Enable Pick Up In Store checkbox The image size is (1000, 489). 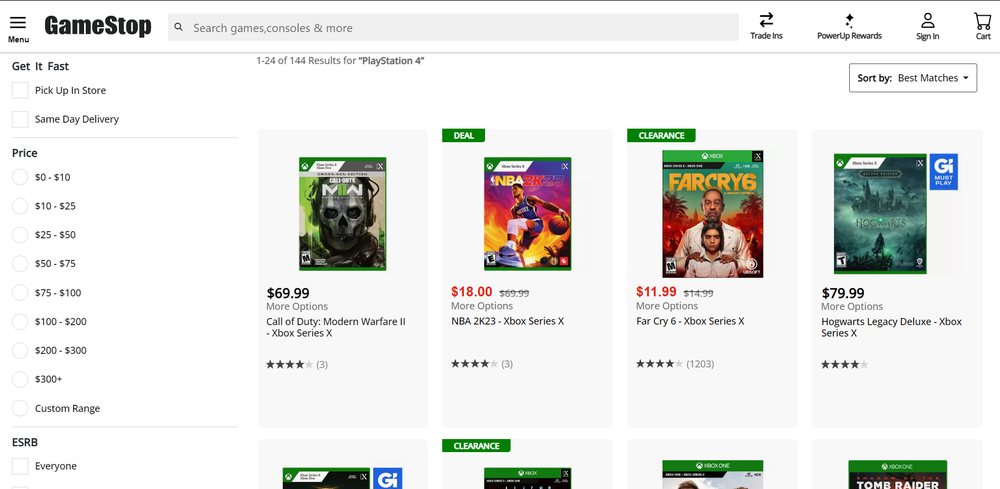pyautogui.click(x=20, y=91)
